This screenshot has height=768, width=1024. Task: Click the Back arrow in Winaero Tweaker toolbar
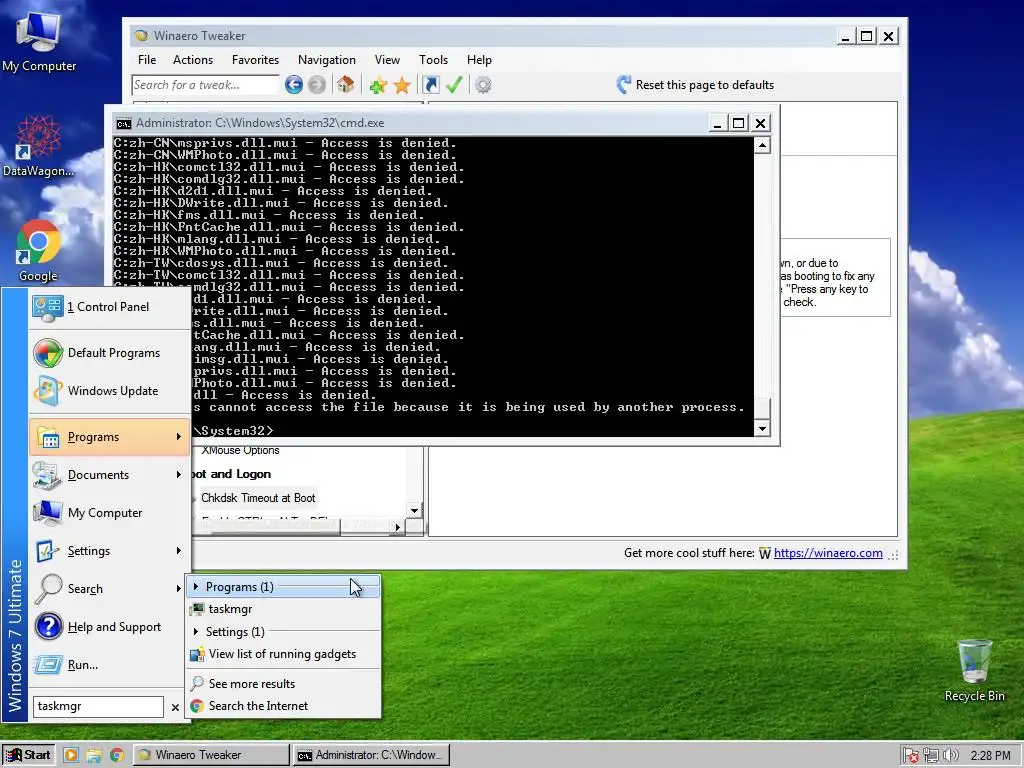pyautogui.click(x=294, y=85)
